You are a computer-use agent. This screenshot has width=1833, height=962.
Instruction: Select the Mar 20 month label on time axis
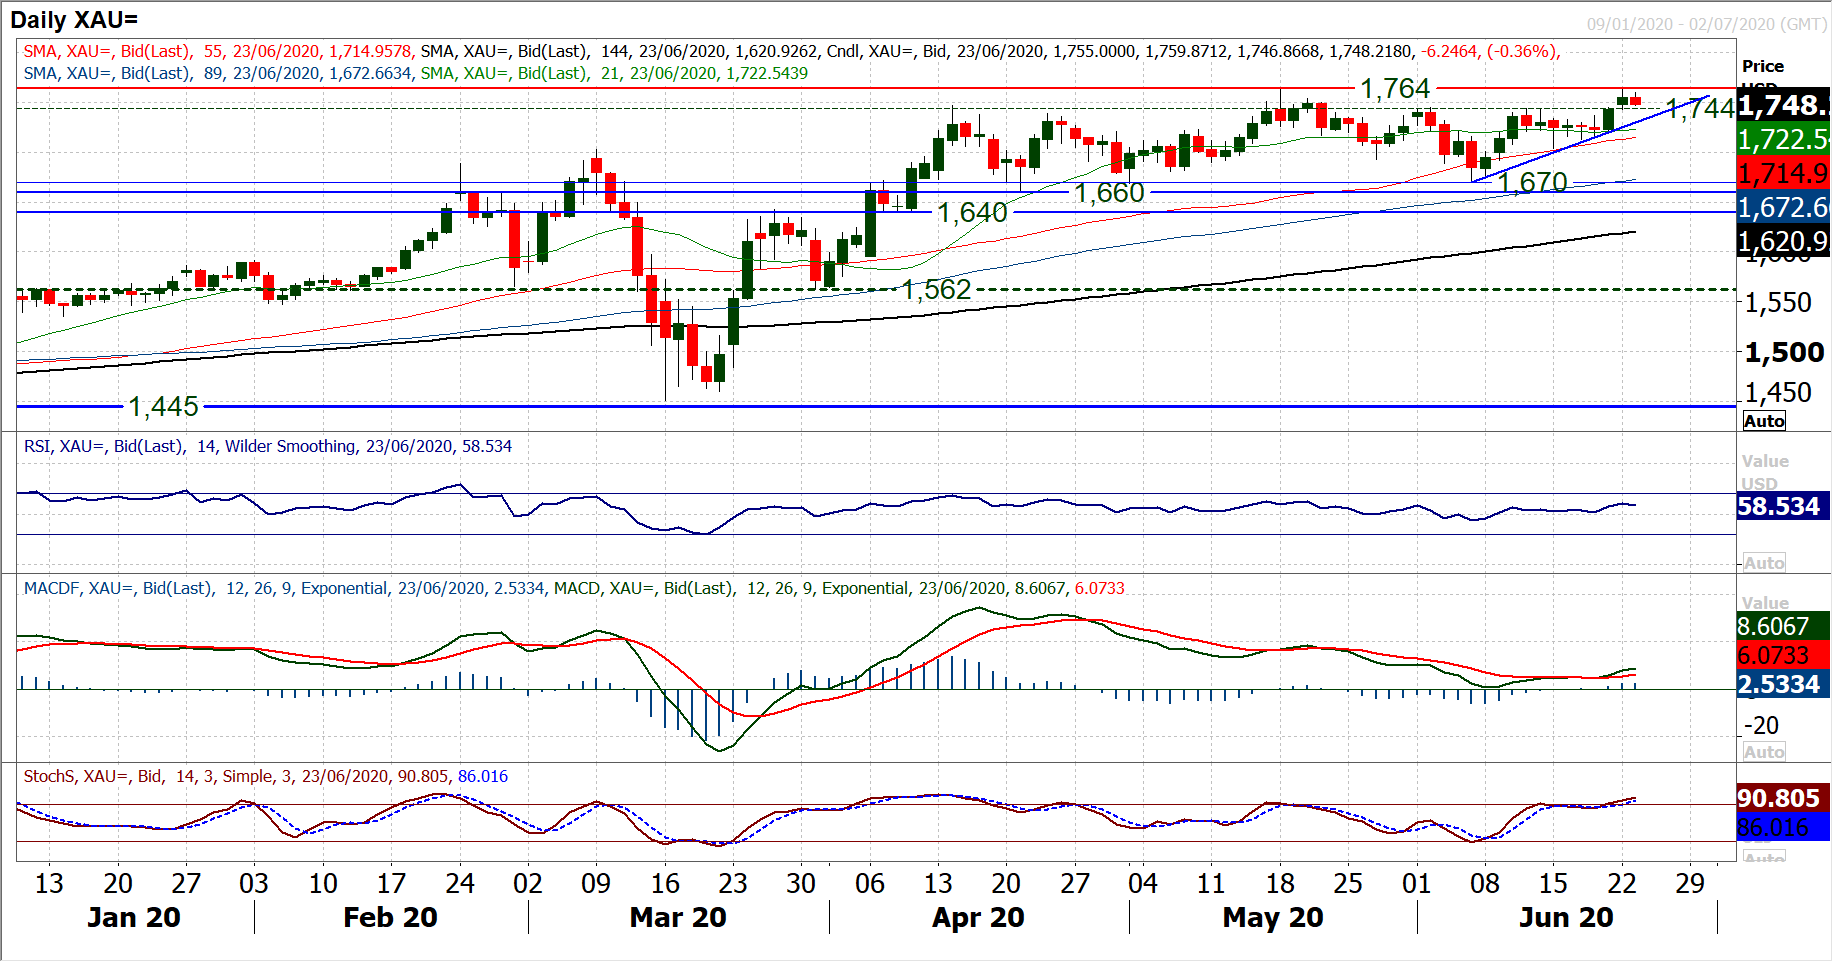click(678, 917)
